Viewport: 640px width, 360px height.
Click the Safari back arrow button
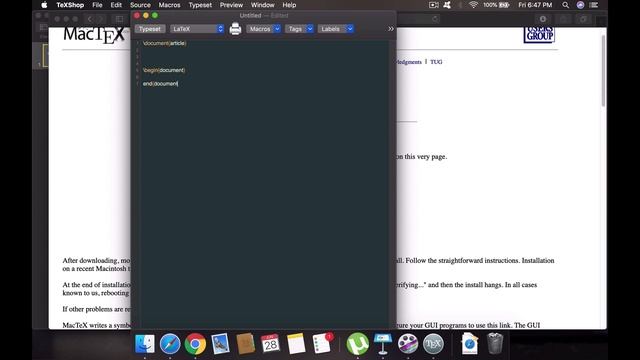[90, 19]
